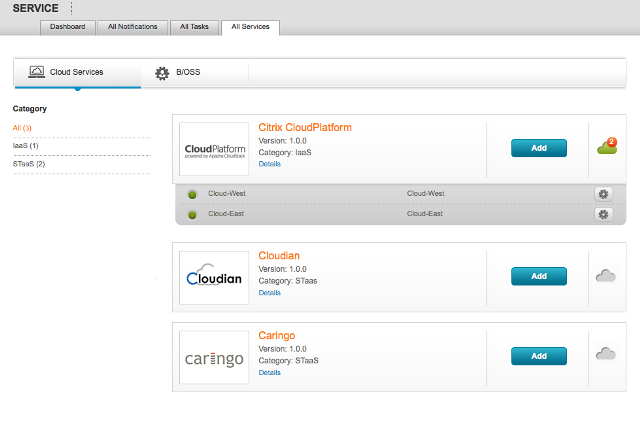Open the gear settings for Cloud-West

pos(603,194)
